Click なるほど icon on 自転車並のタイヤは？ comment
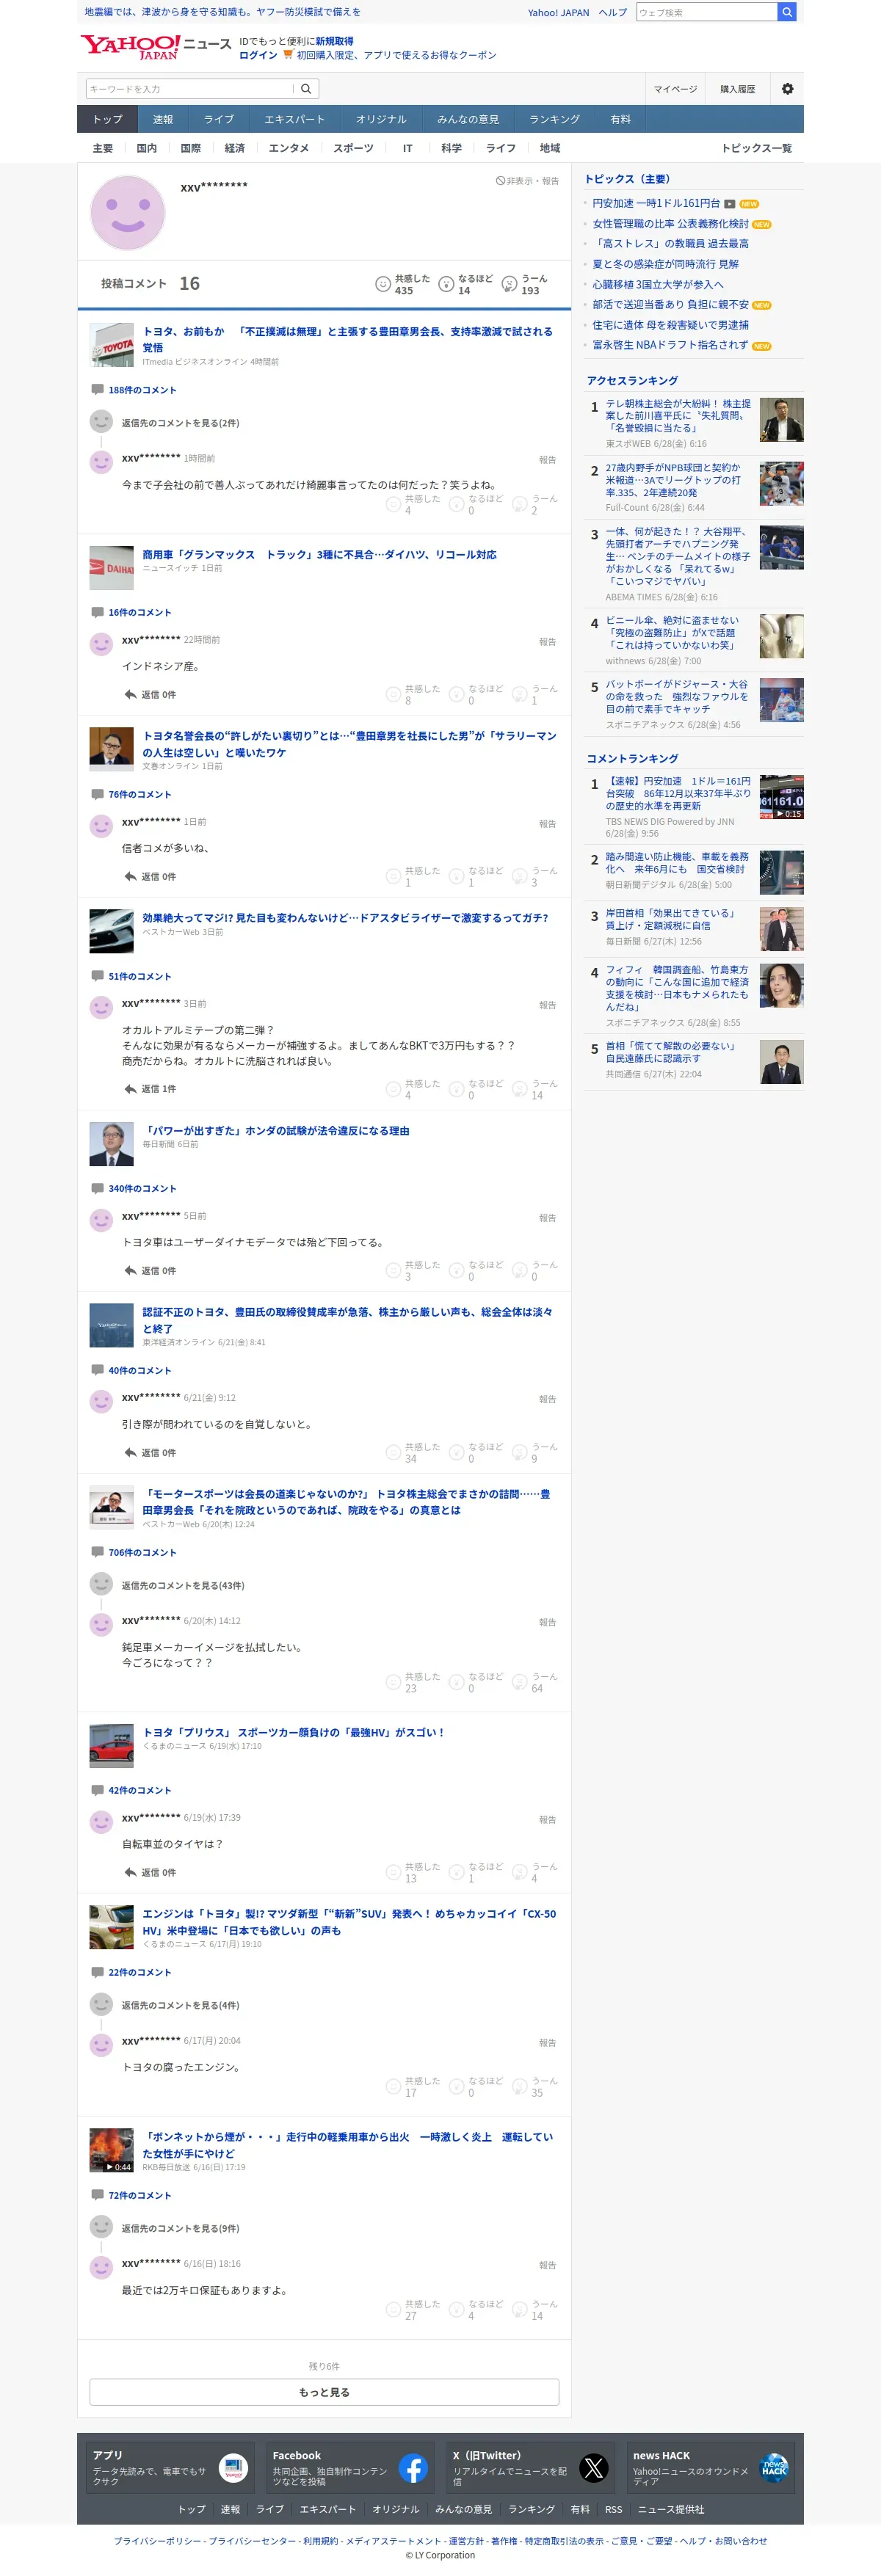 point(456,1872)
